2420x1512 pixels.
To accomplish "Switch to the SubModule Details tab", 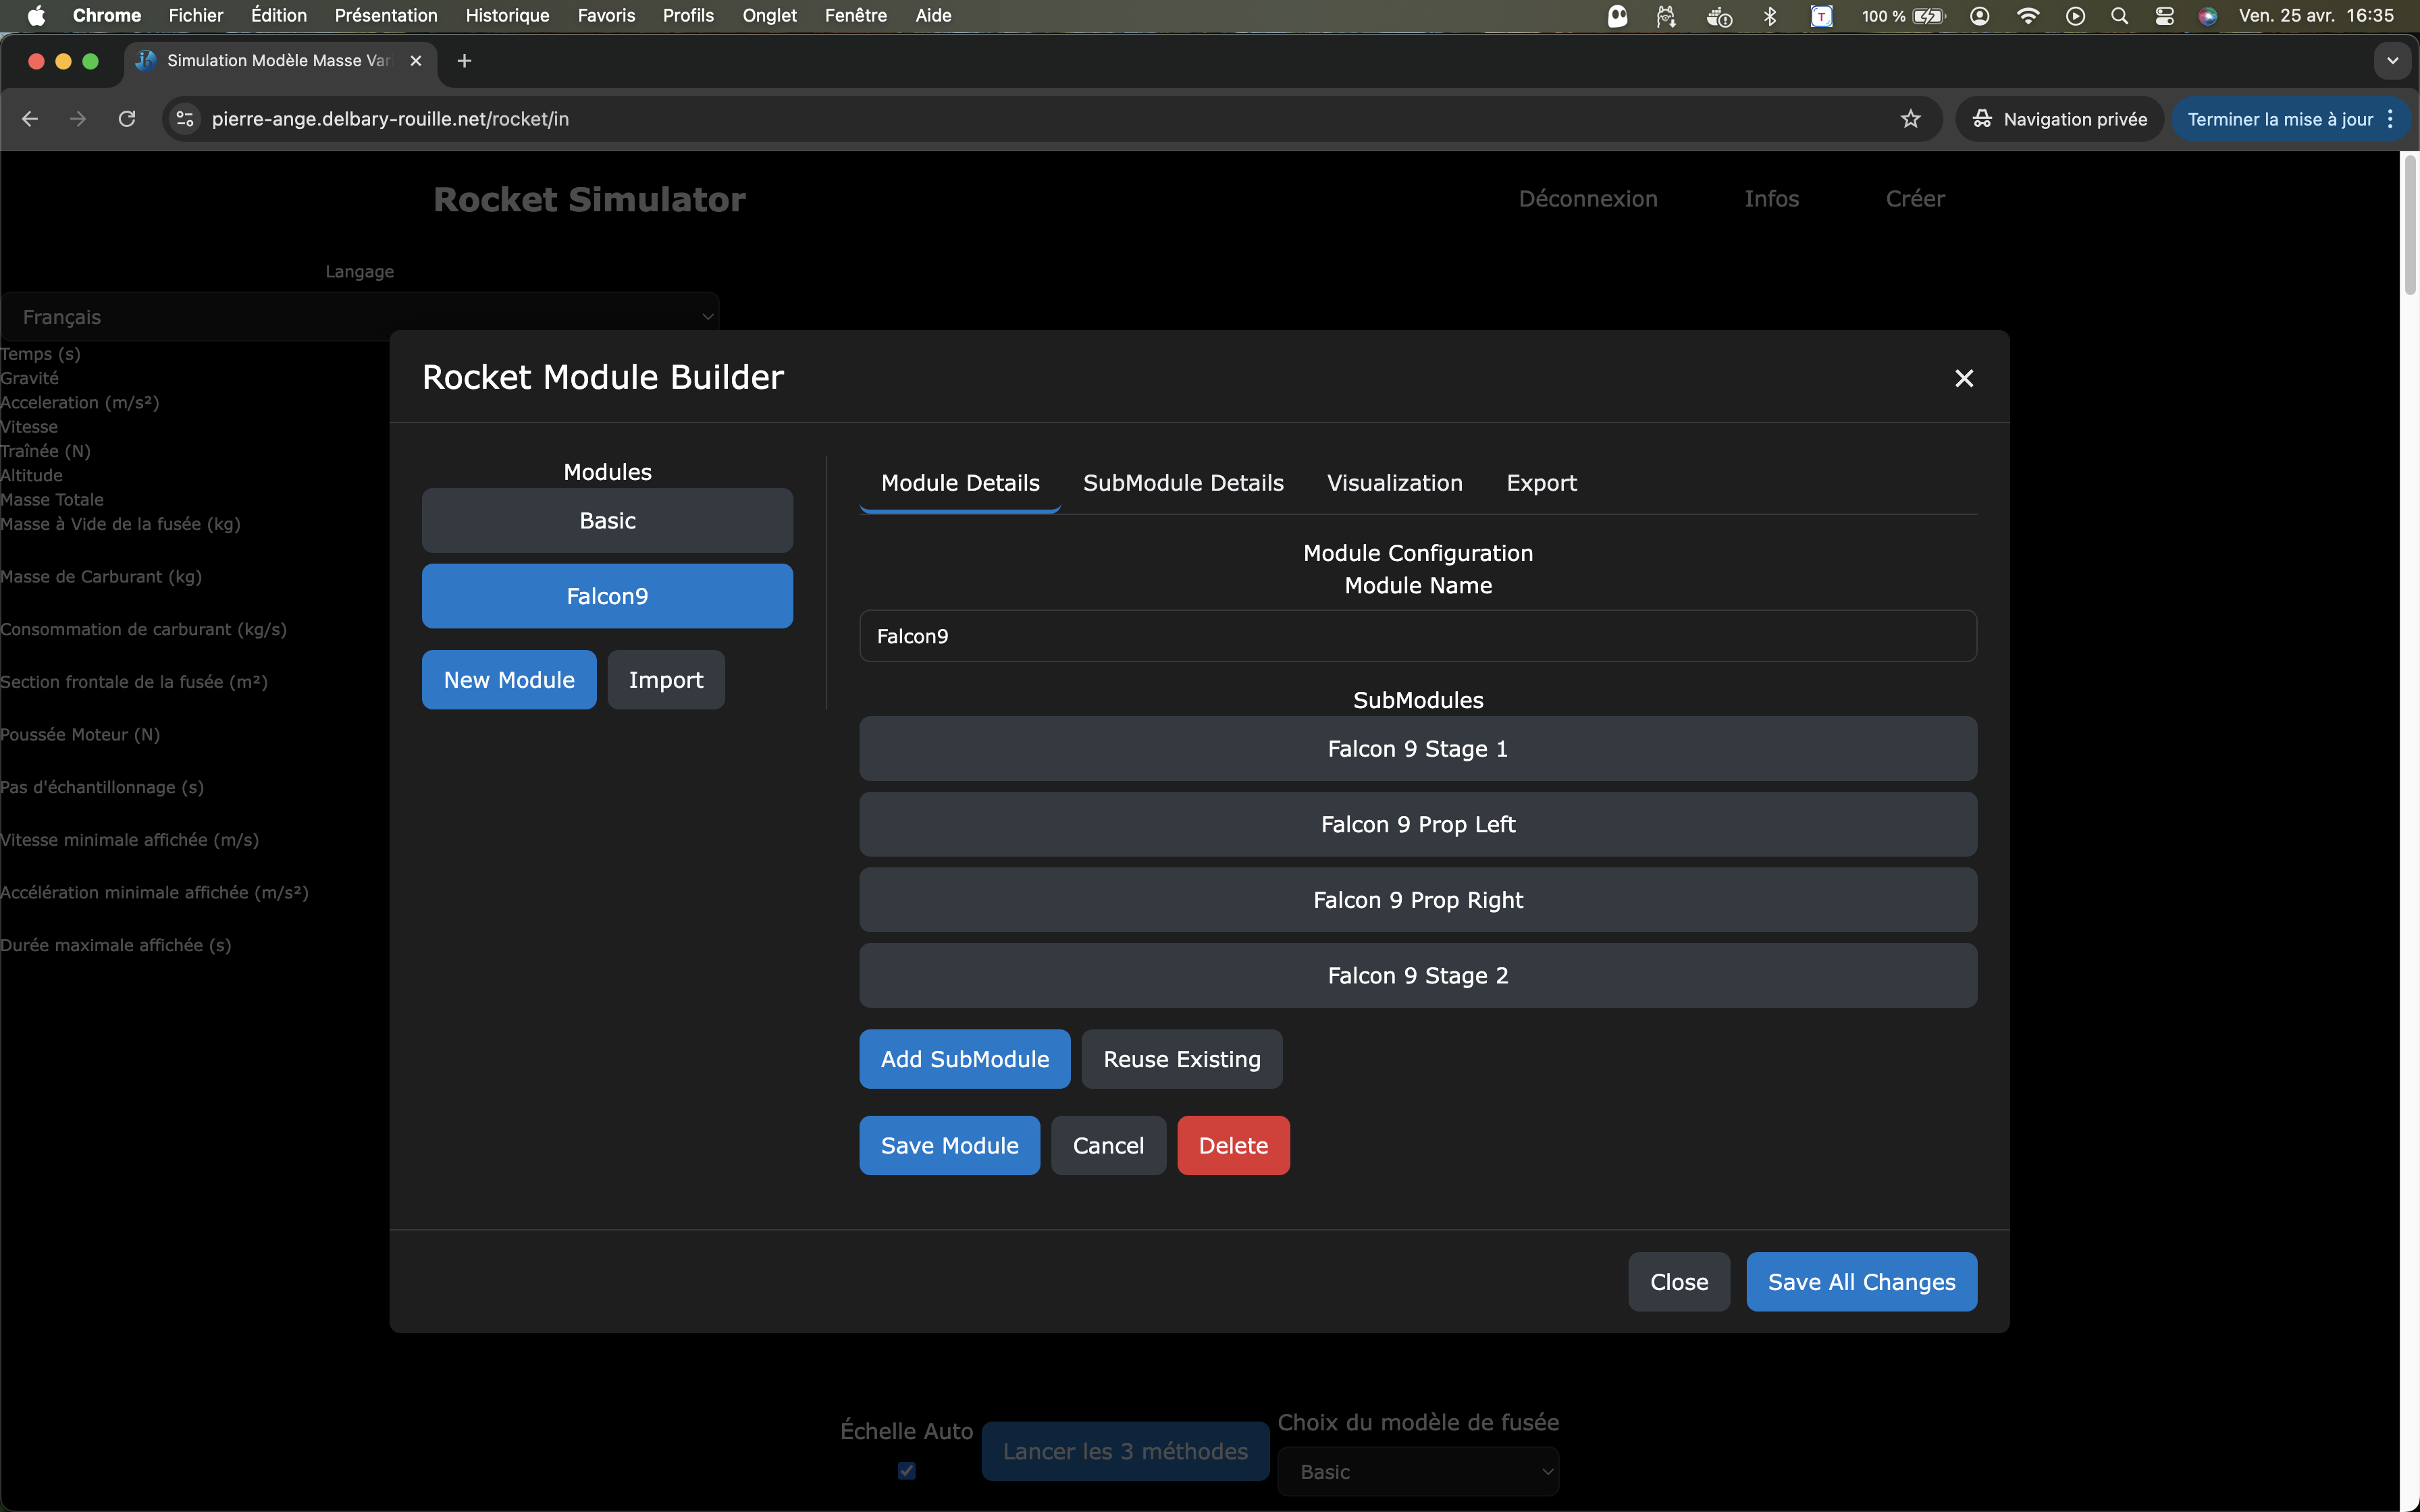I will click(x=1183, y=483).
